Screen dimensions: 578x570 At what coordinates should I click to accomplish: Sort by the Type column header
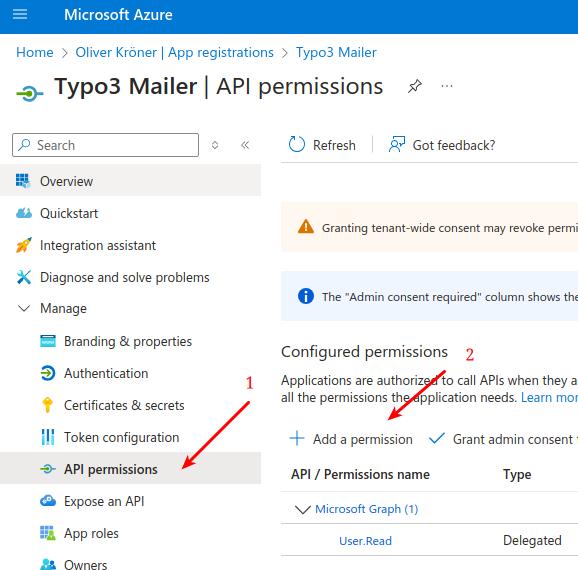(517, 475)
